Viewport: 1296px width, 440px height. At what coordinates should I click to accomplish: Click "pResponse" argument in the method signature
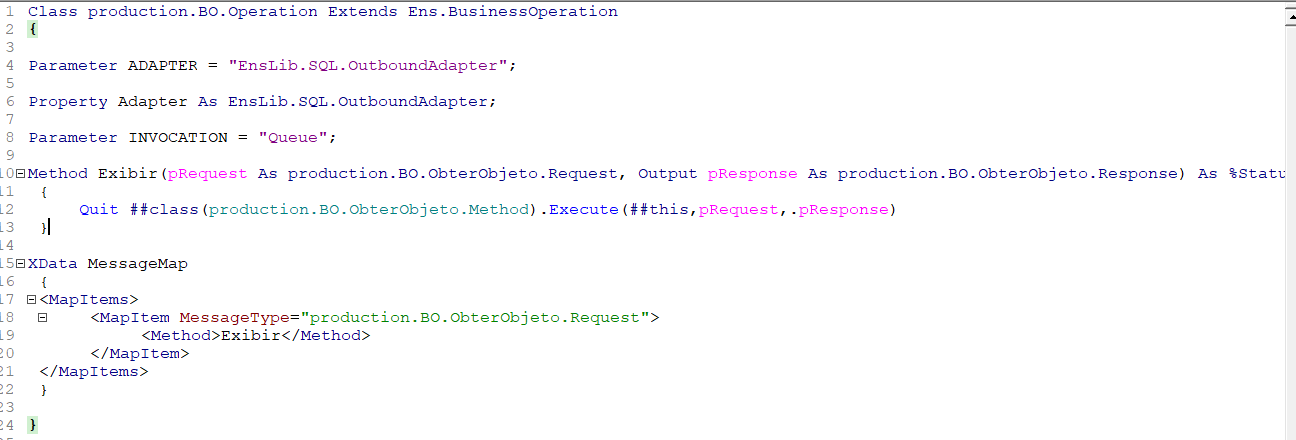753,174
